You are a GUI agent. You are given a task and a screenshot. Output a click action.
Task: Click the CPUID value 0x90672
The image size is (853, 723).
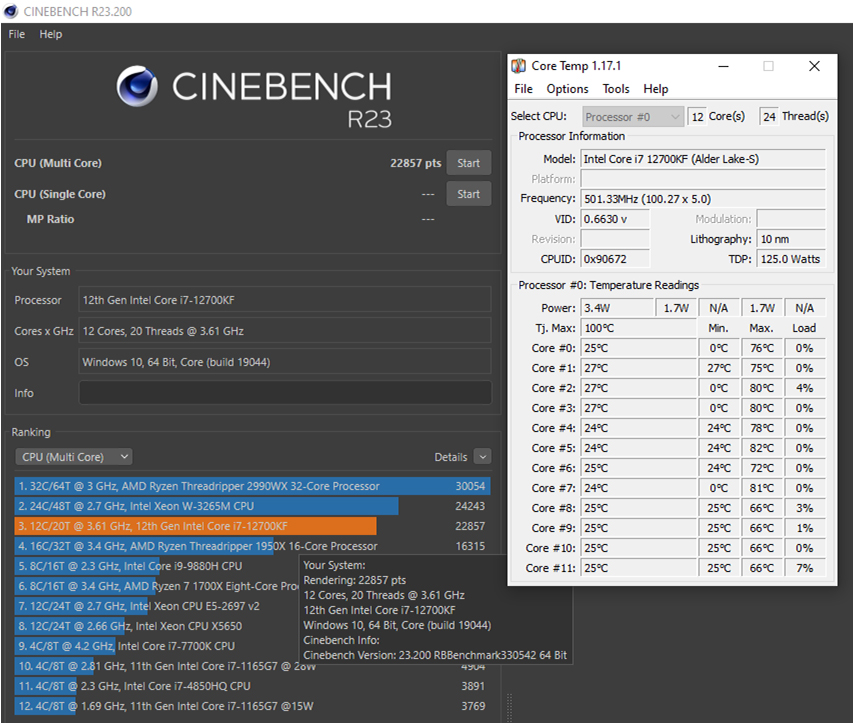point(615,259)
